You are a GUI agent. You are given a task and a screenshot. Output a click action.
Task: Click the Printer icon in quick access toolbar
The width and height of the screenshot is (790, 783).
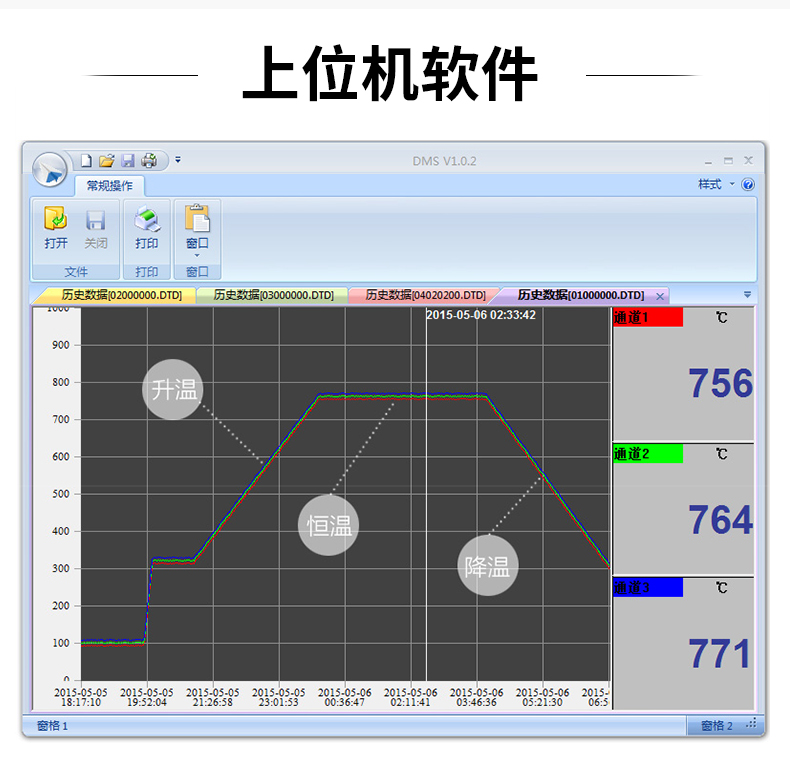[149, 160]
